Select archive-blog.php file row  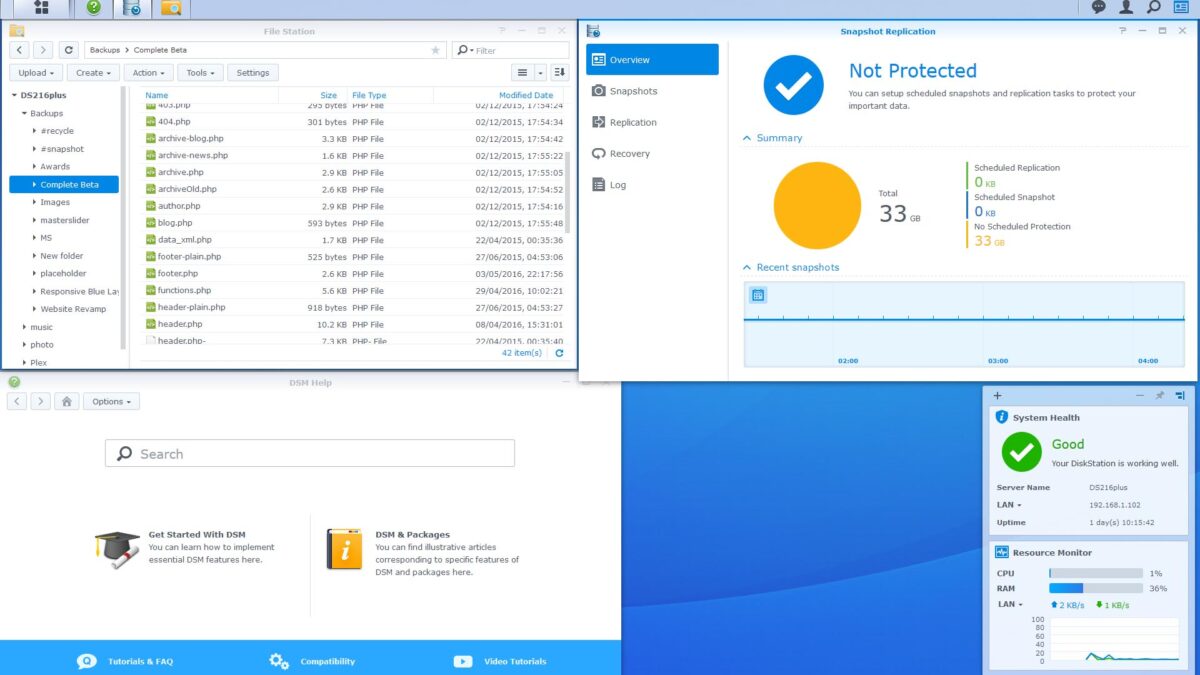354,139
